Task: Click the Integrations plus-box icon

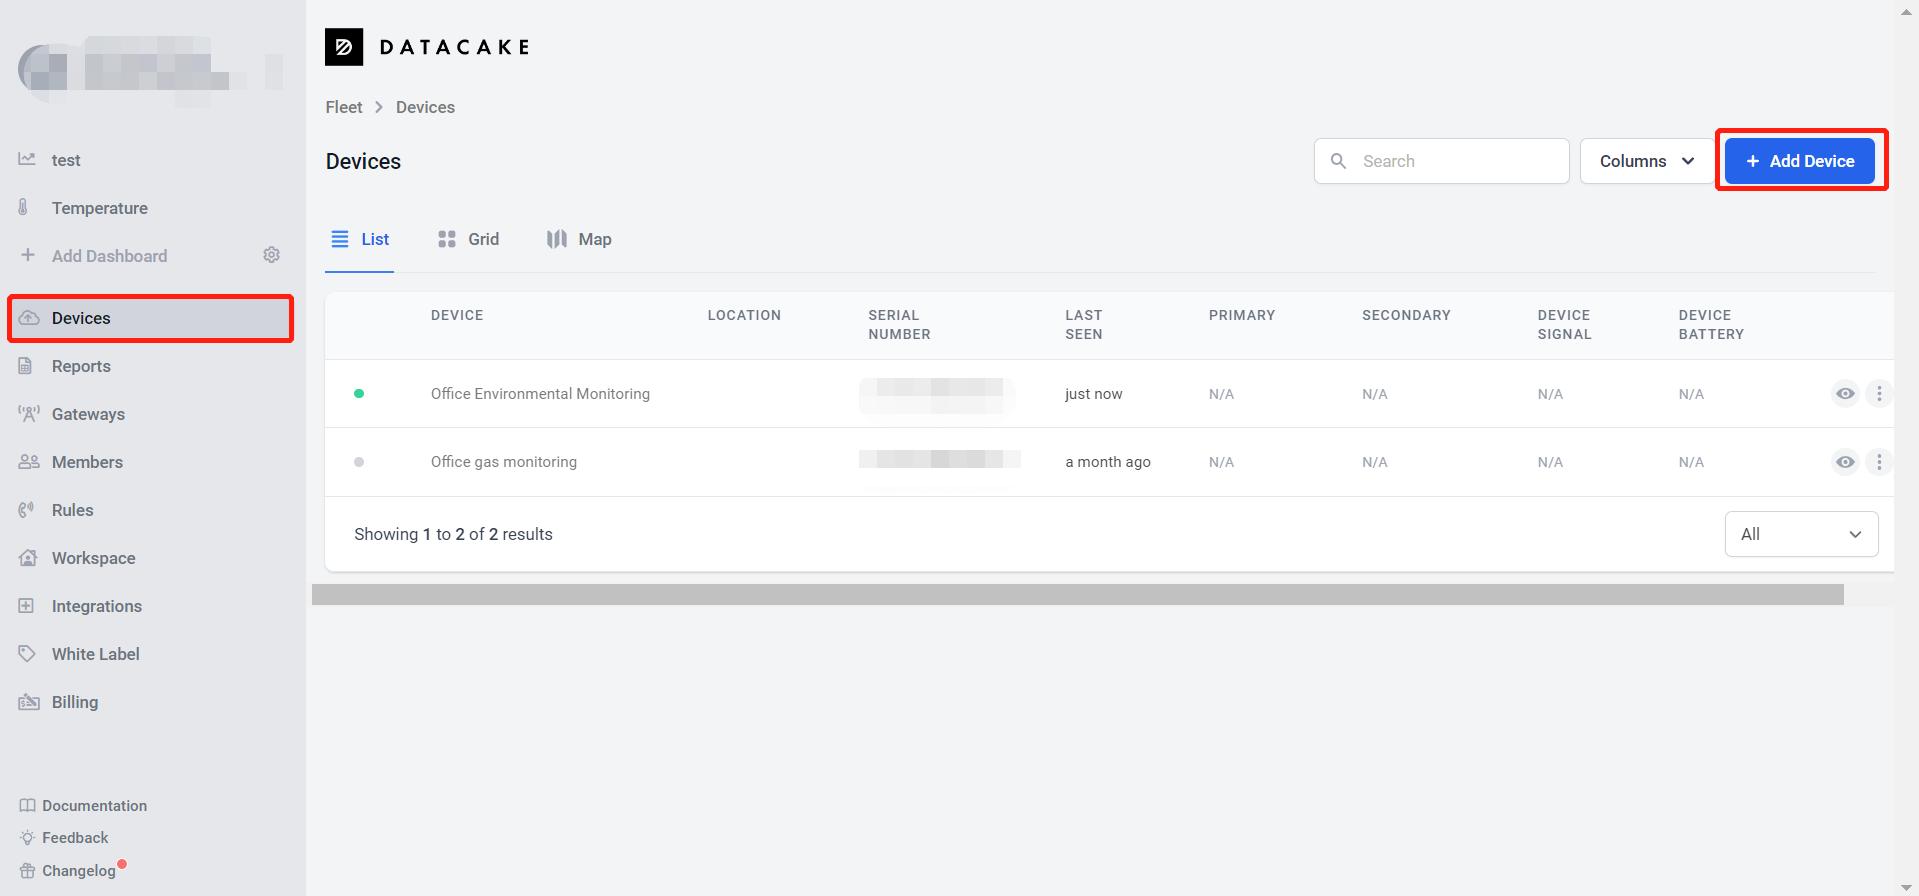Action: point(27,606)
